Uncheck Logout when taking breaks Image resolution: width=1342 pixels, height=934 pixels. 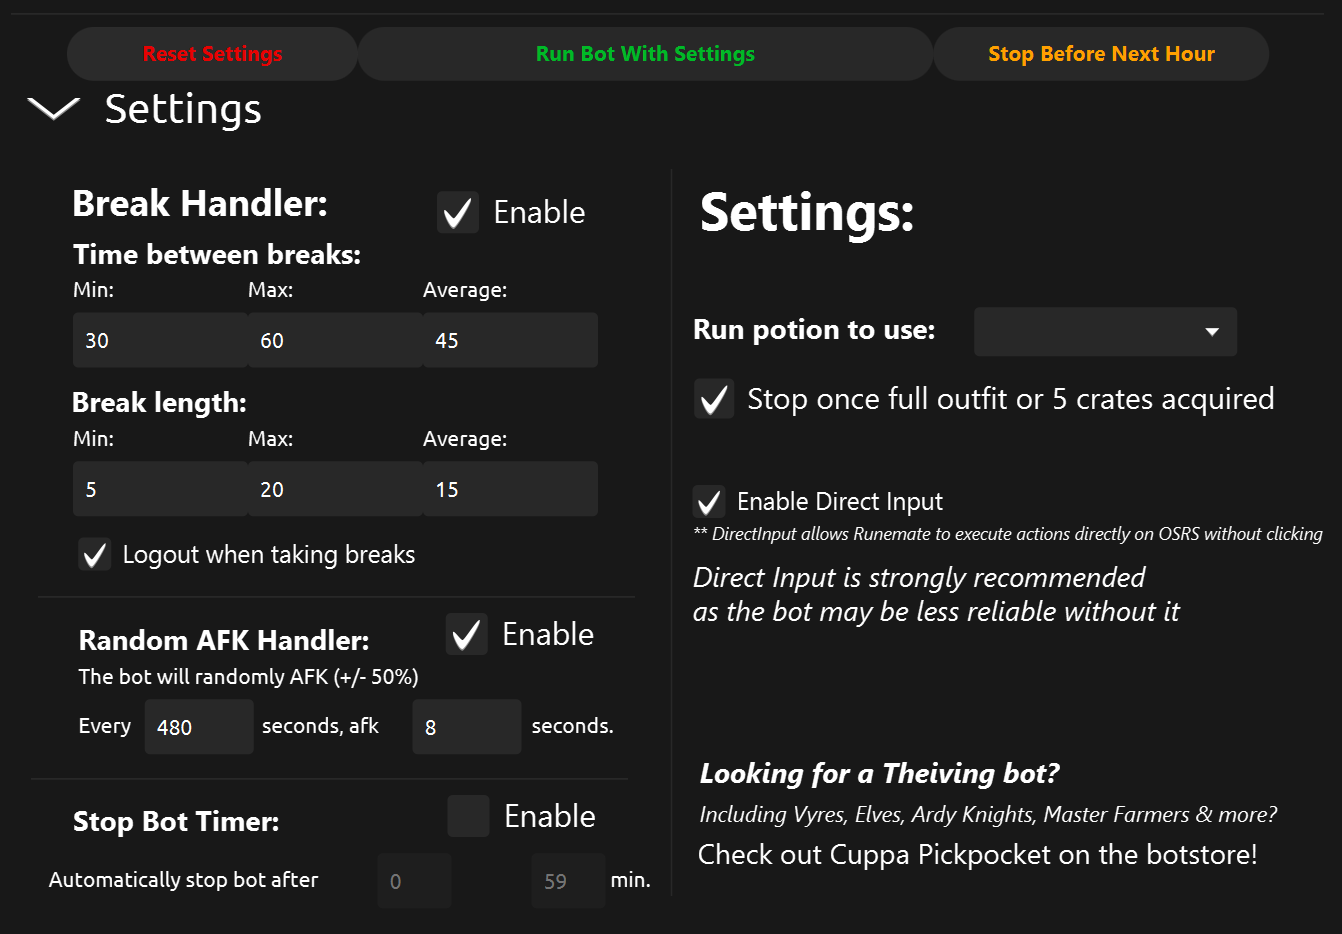pos(95,555)
